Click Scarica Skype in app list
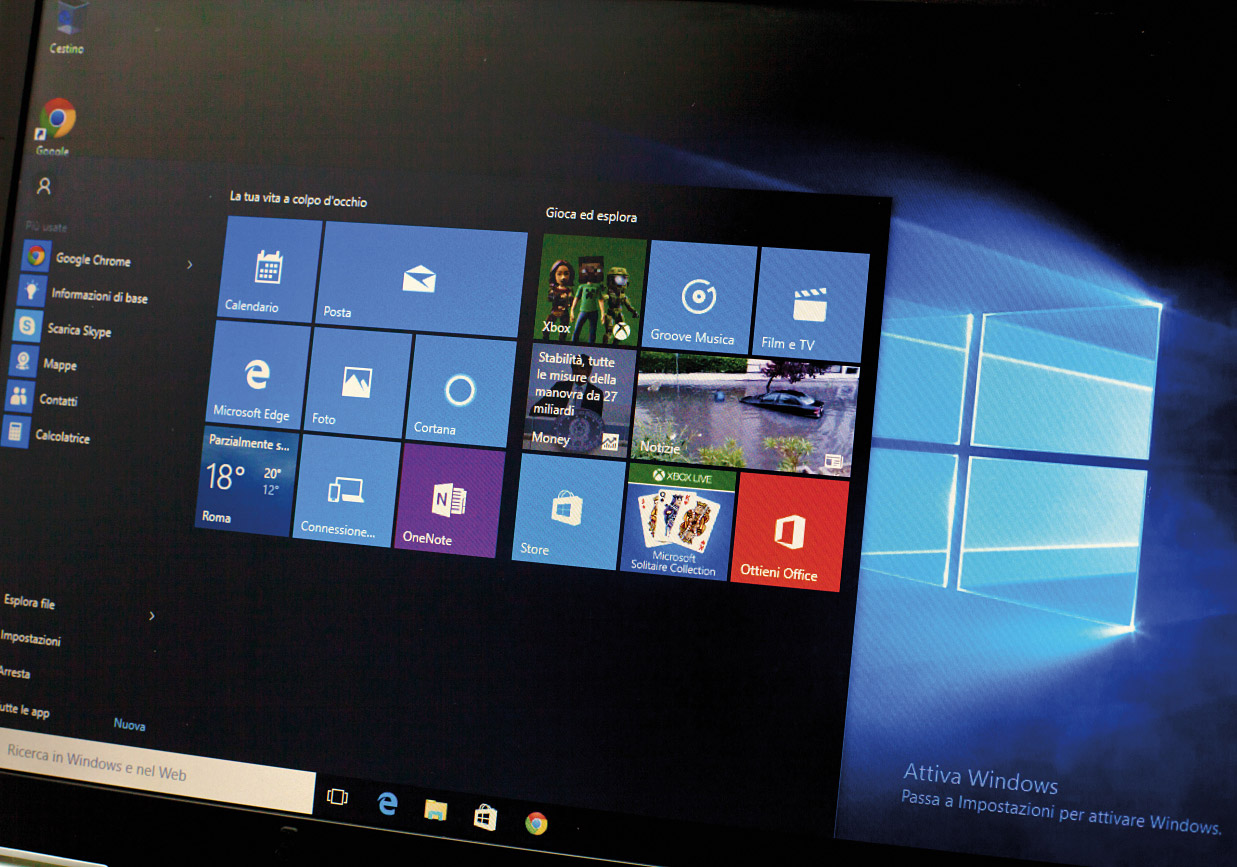Viewport: 1237px width, 867px height. tap(78, 329)
